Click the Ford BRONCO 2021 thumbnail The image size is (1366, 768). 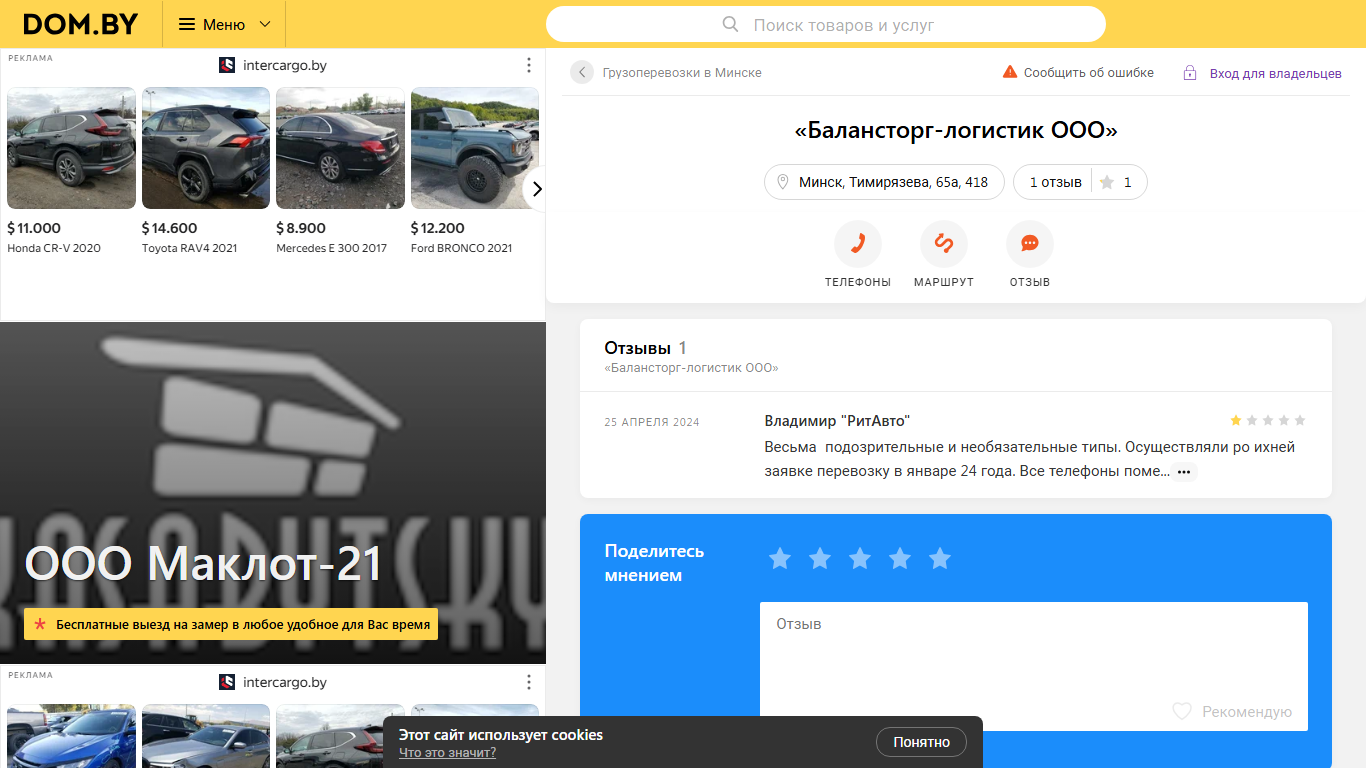(475, 148)
